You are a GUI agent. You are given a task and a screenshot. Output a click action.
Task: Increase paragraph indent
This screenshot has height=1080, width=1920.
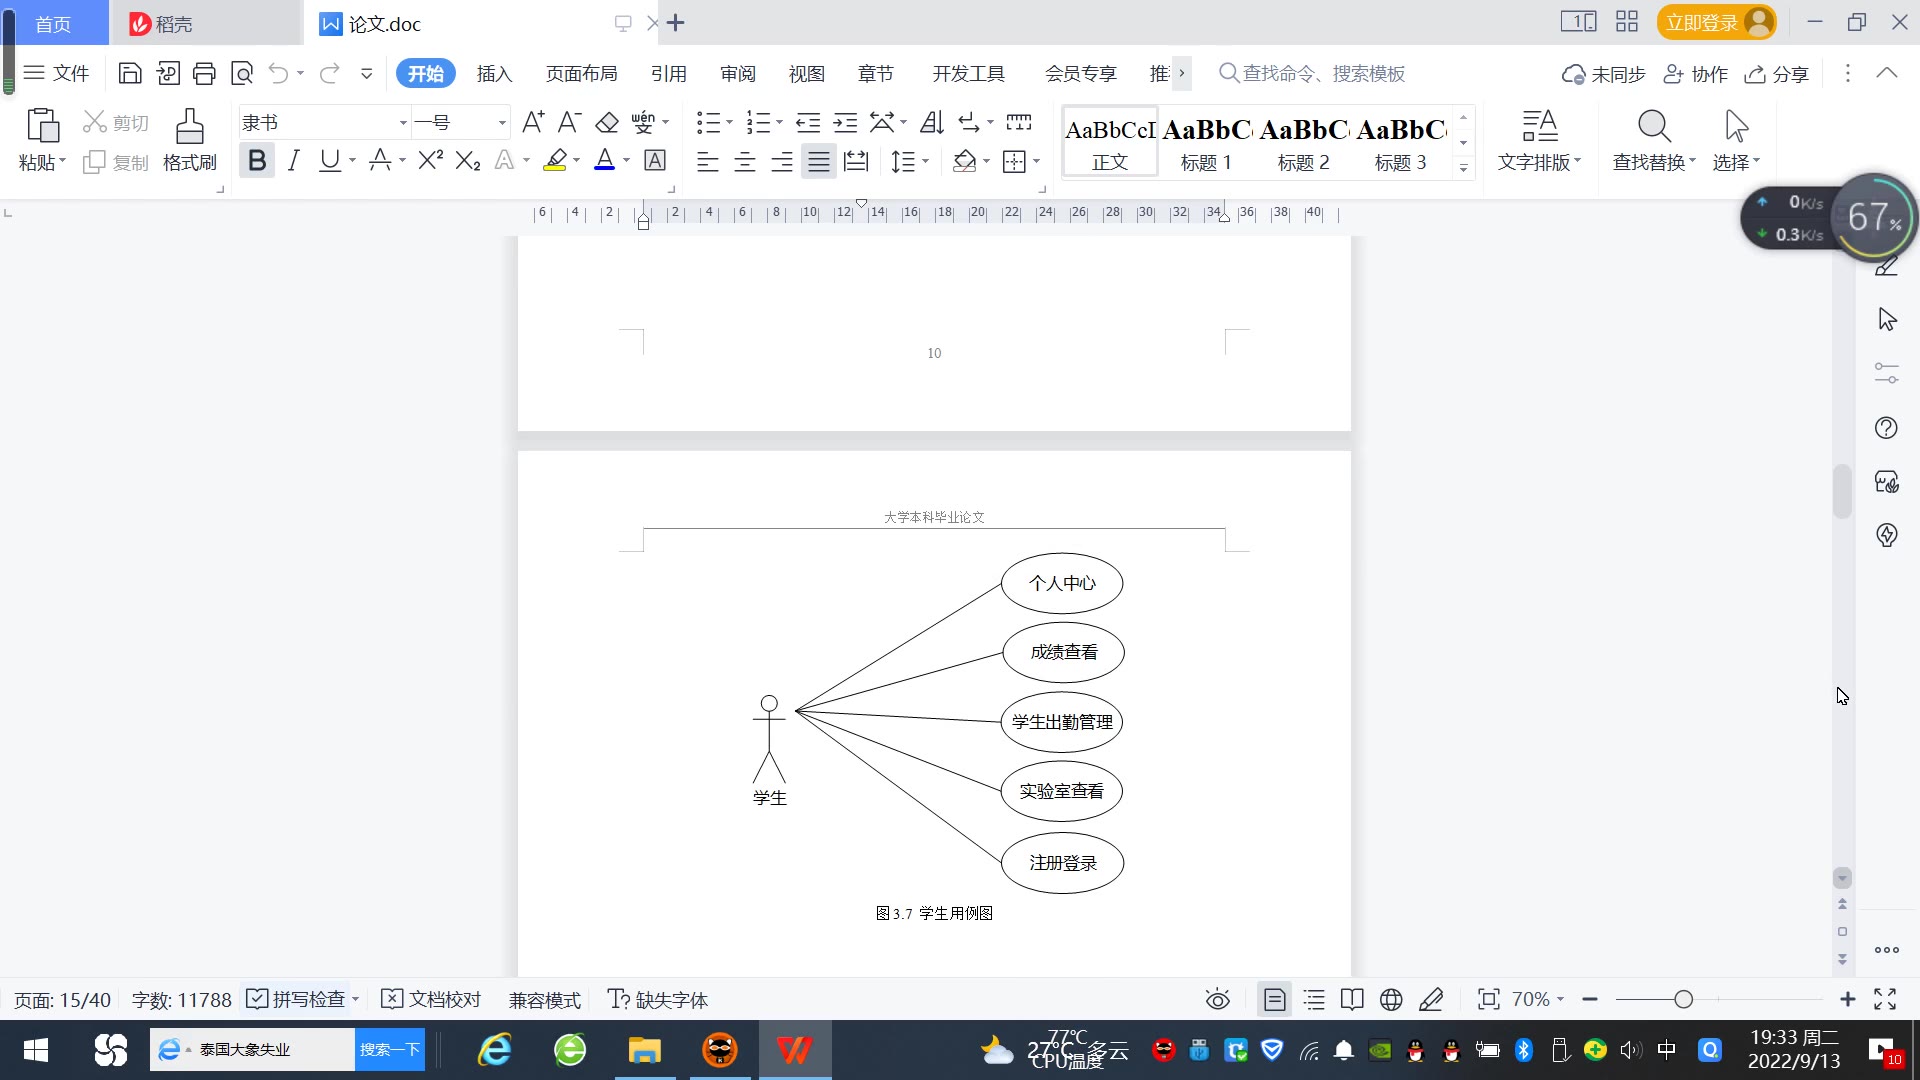coord(846,122)
